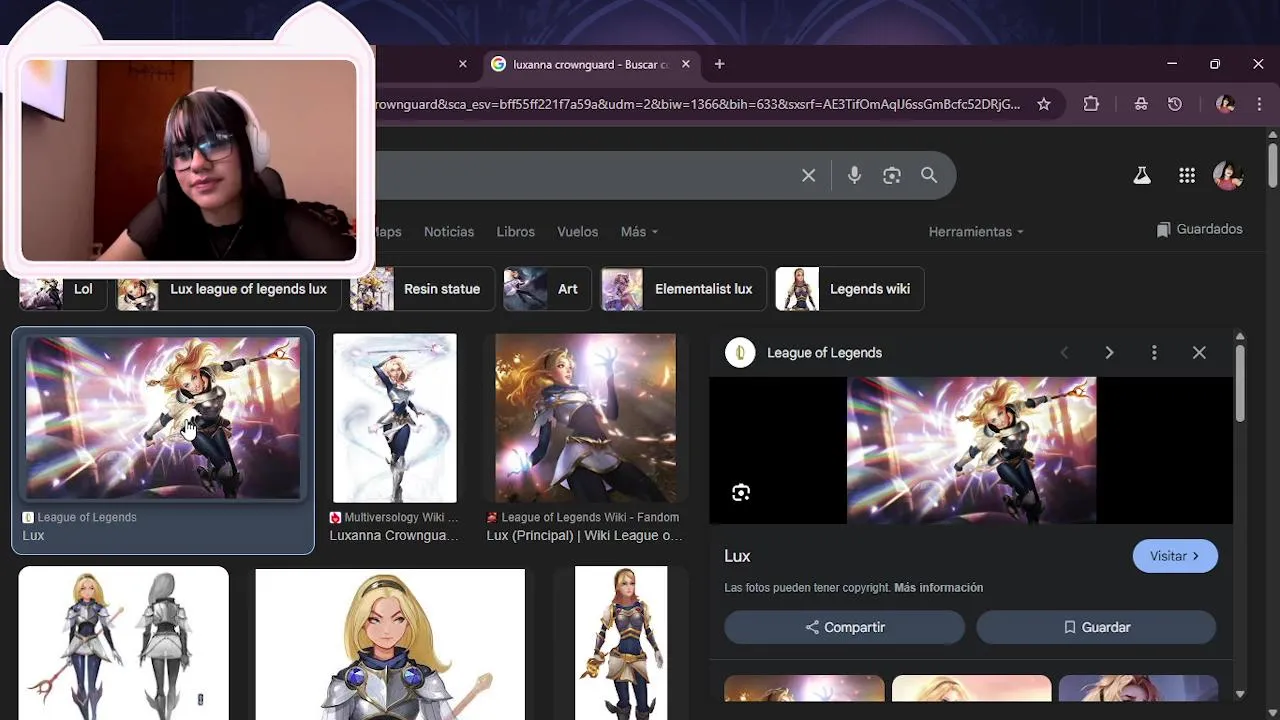Open the Multiversology Wiki Luxanna image result
1280x720 pixels.
[395, 418]
